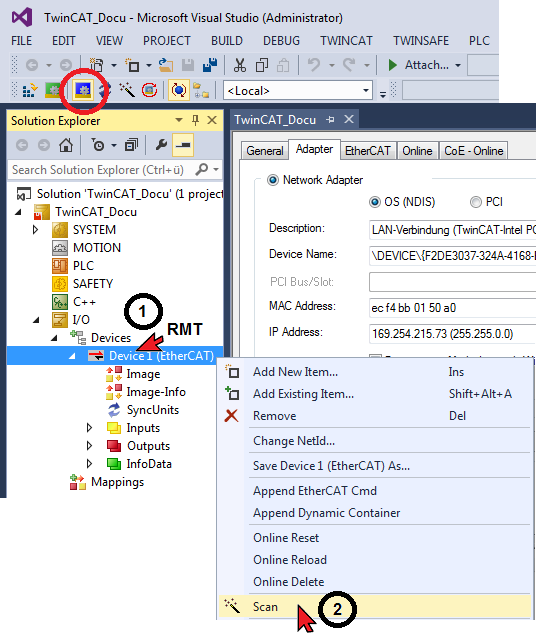Click the Description text field
Screen dimensions: 546x634
tap(452, 230)
